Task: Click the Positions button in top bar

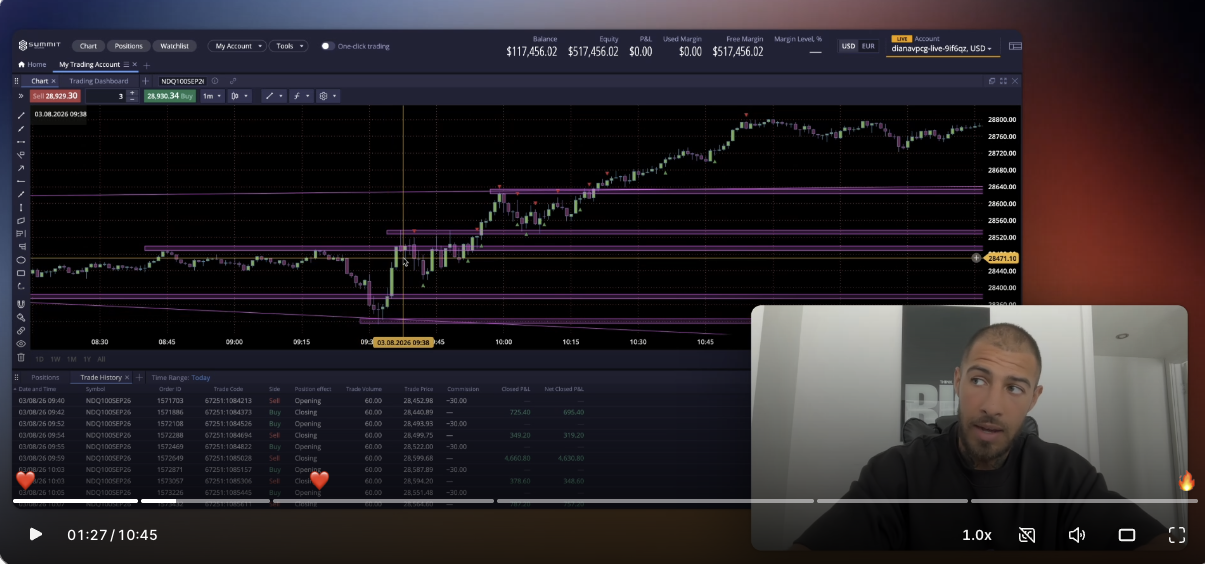Action: [128, 46]
